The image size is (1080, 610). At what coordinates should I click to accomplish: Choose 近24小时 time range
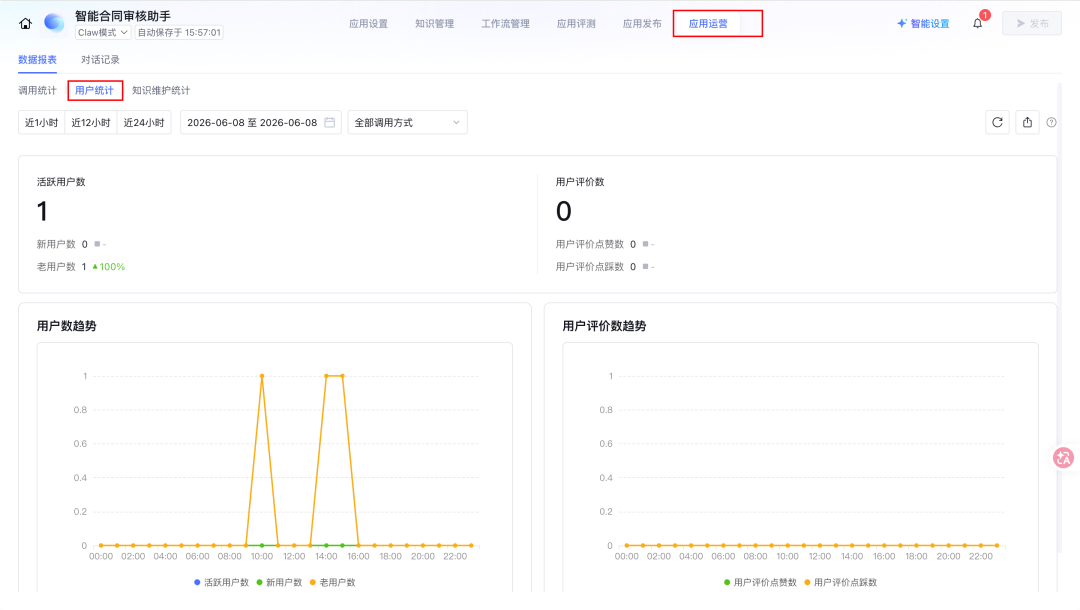[x=144, y=123]
